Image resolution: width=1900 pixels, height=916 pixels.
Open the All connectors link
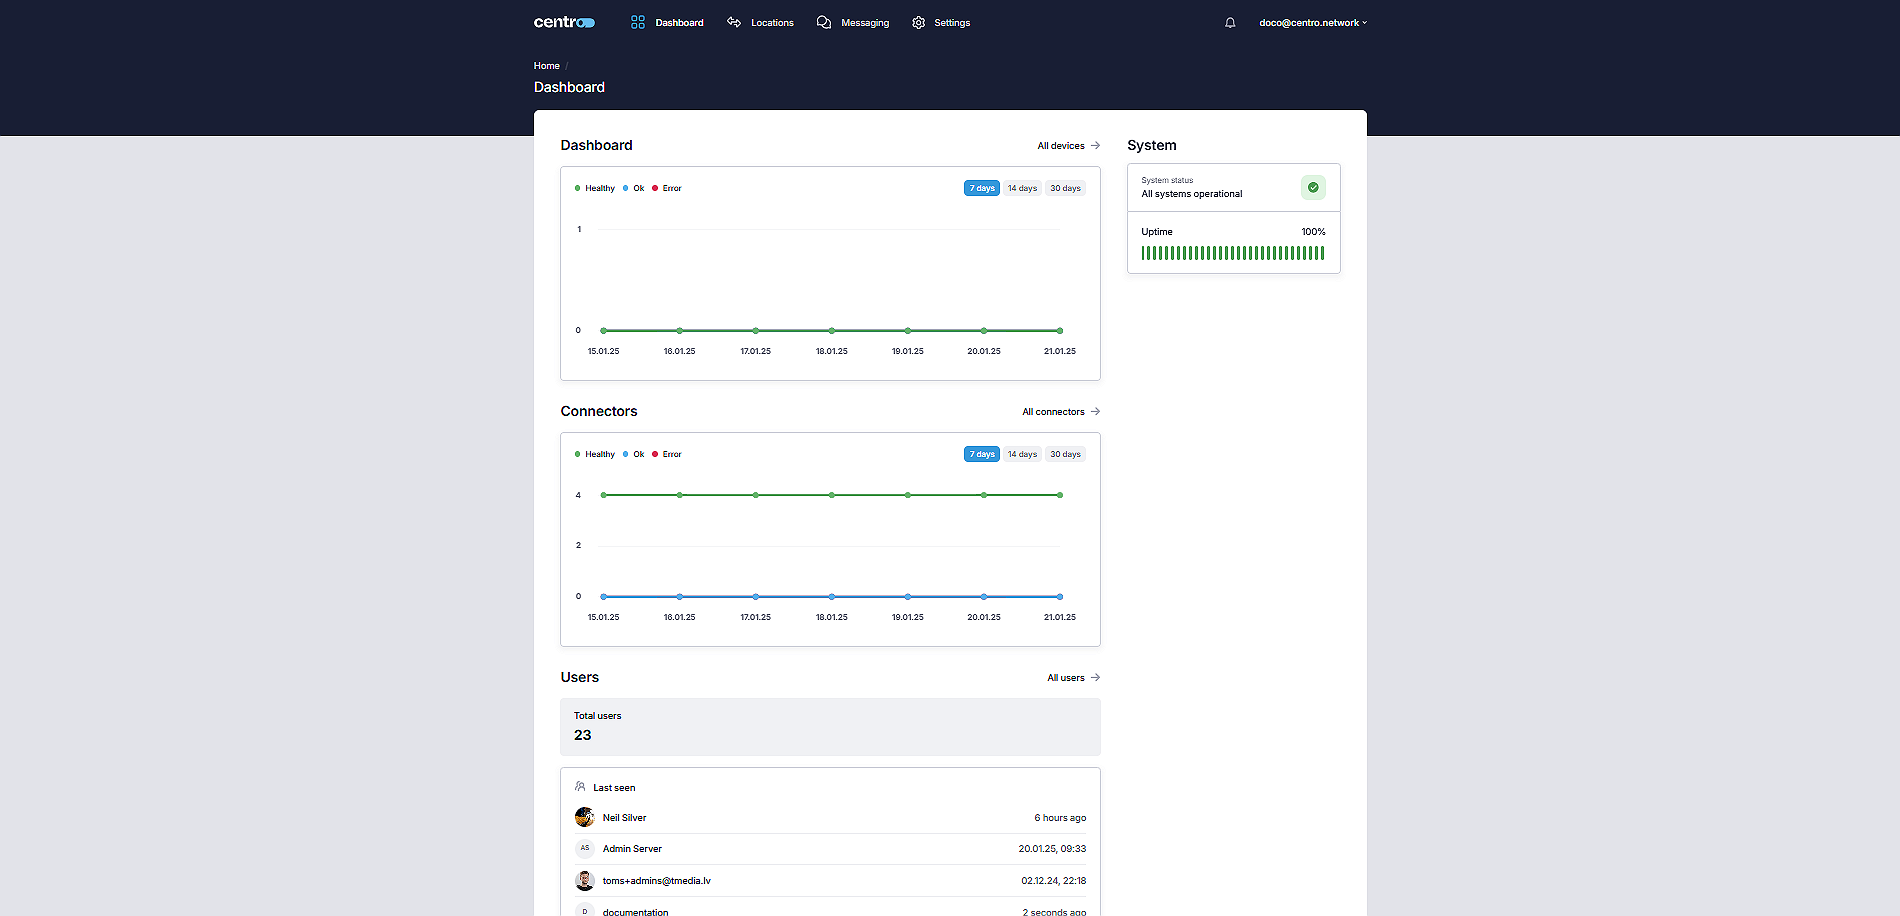coord(1053,411)
